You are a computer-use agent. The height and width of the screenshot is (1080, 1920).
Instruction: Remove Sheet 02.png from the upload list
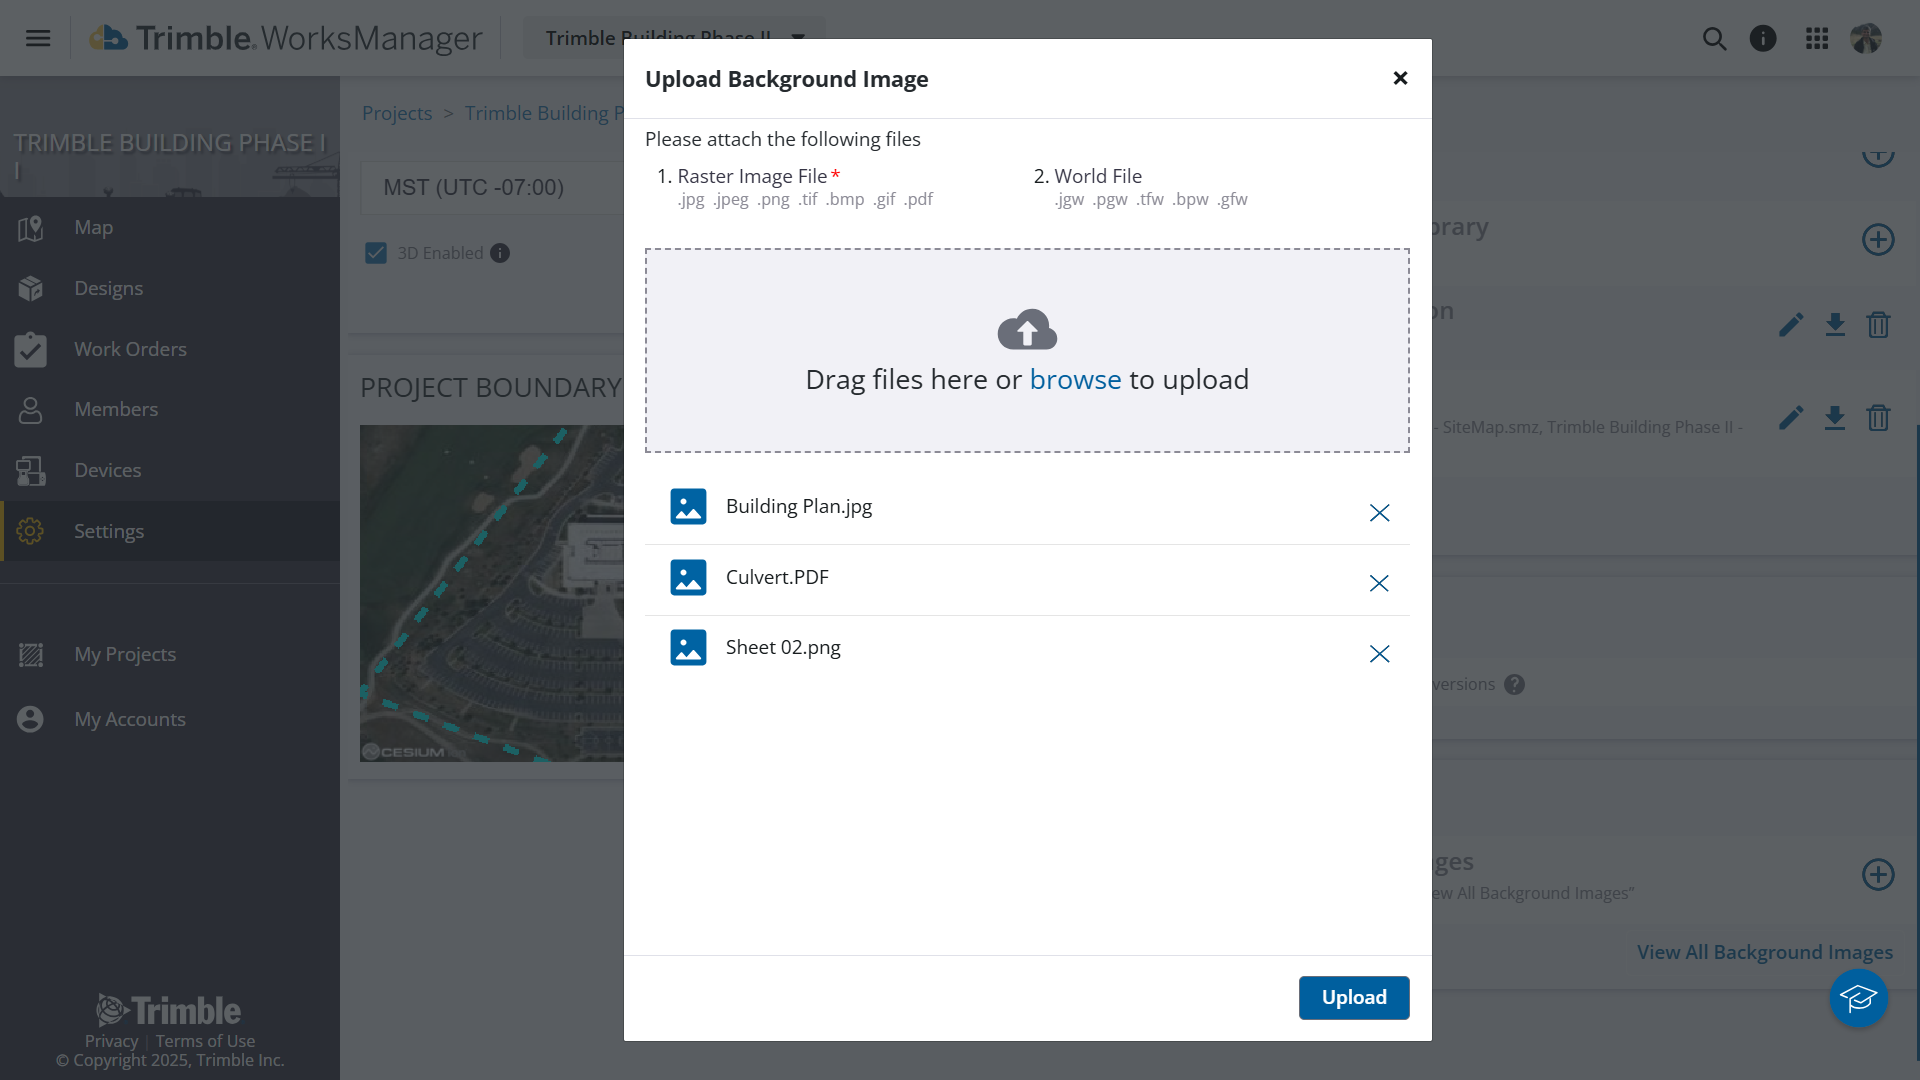(x=1379, y=654)
